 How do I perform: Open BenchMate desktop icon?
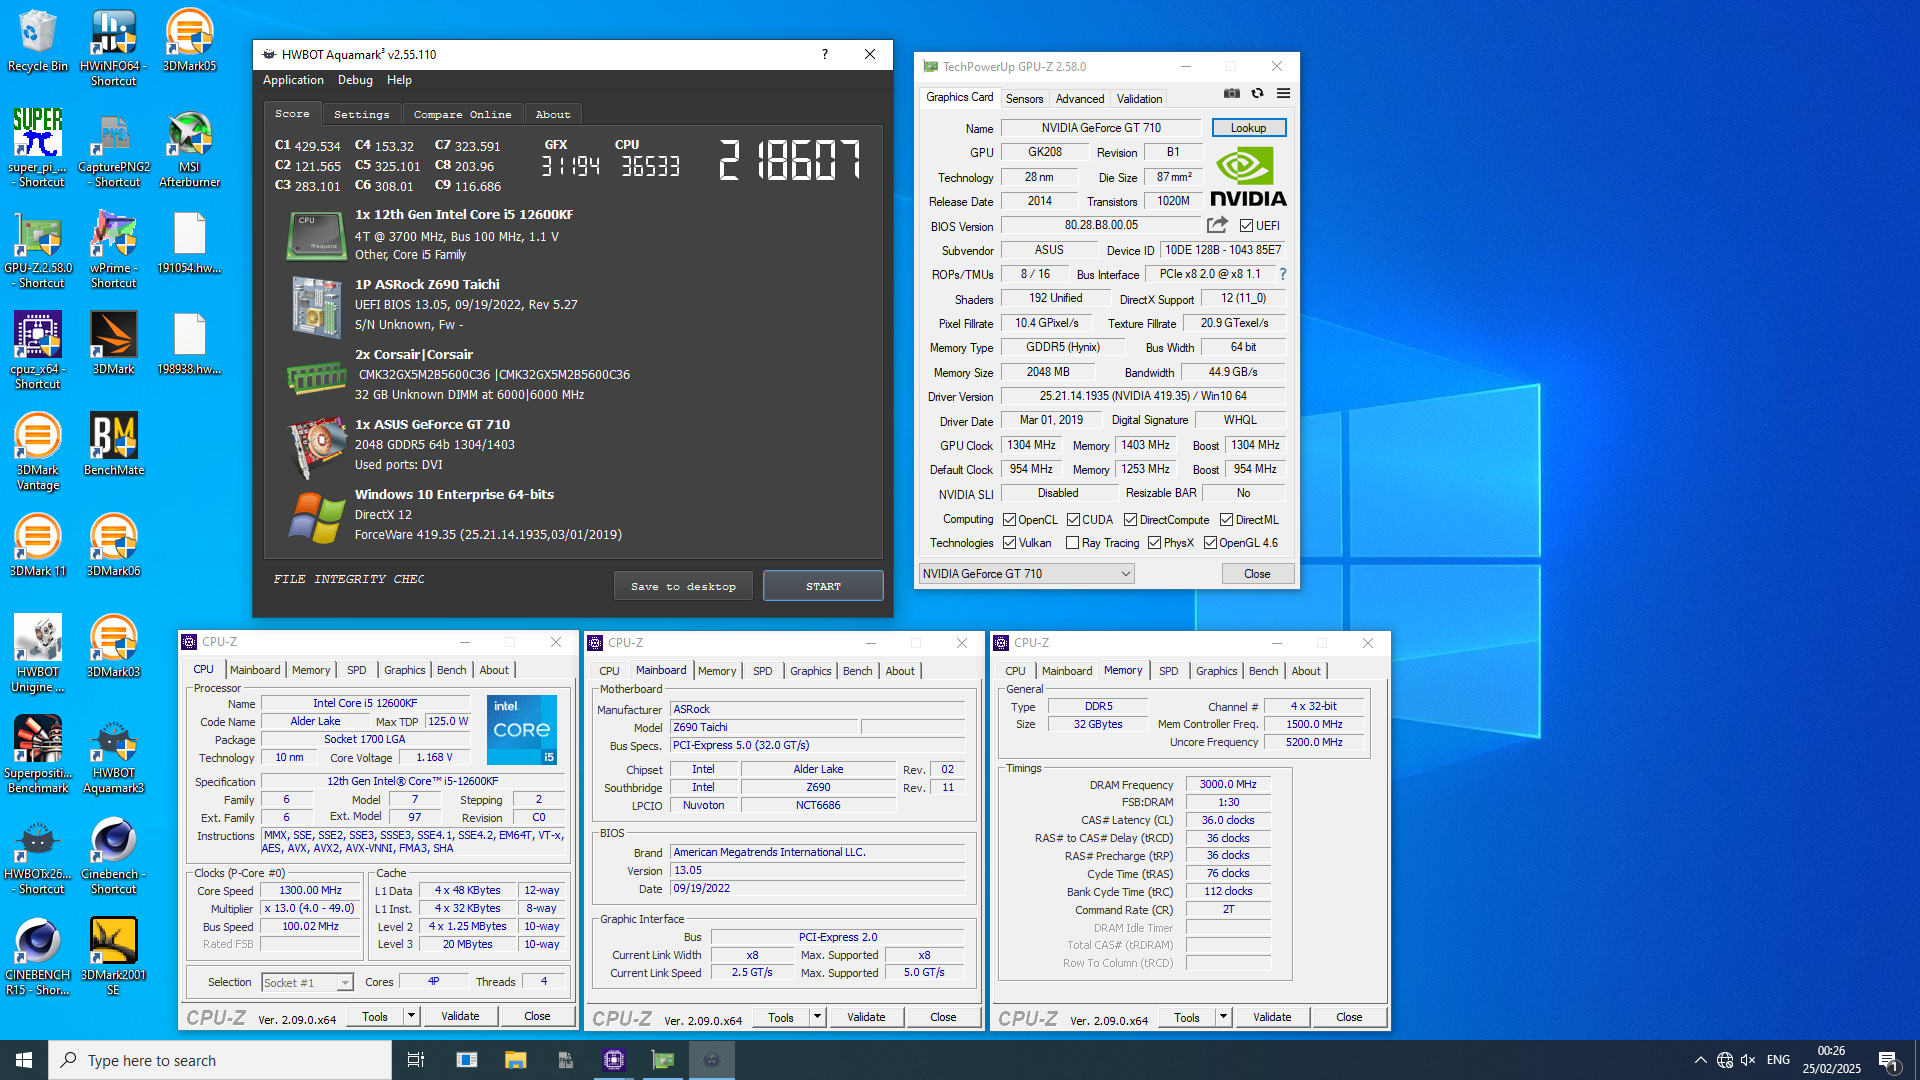pos(113,444)
